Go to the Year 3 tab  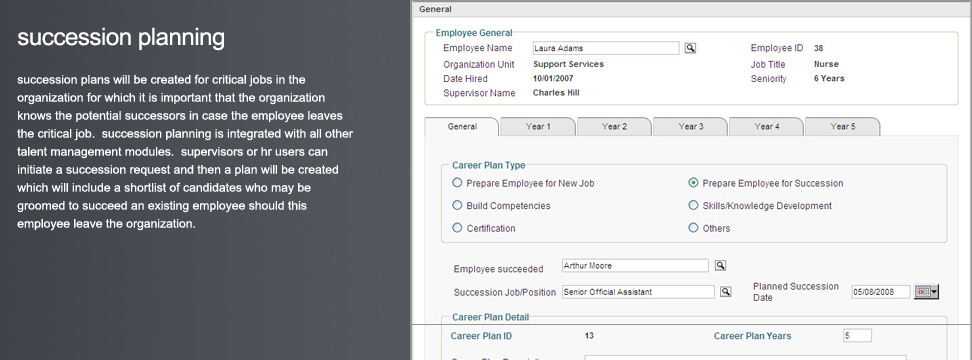coord(691,126)
